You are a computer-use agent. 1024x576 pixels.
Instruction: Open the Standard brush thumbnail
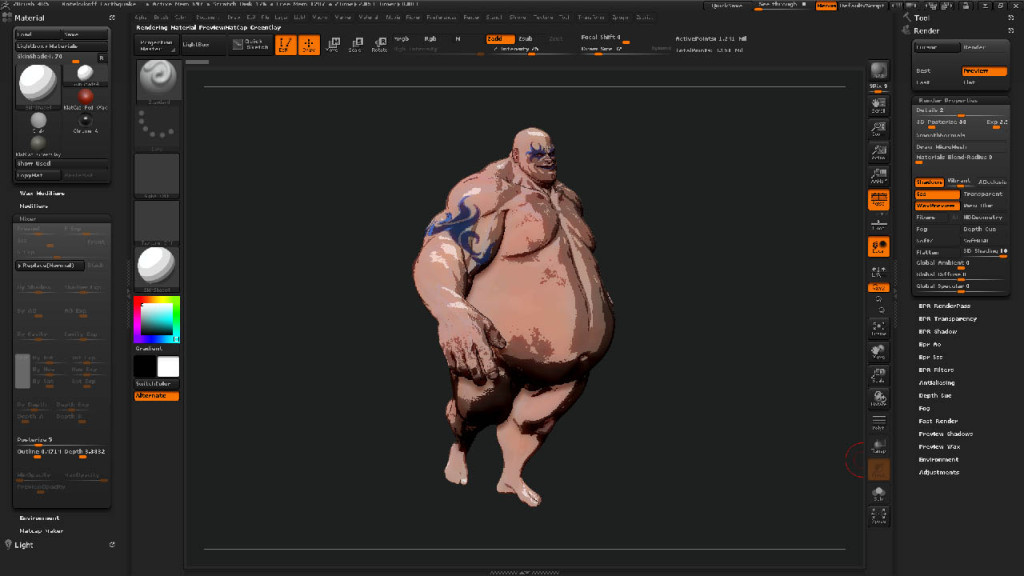[157, 81]
